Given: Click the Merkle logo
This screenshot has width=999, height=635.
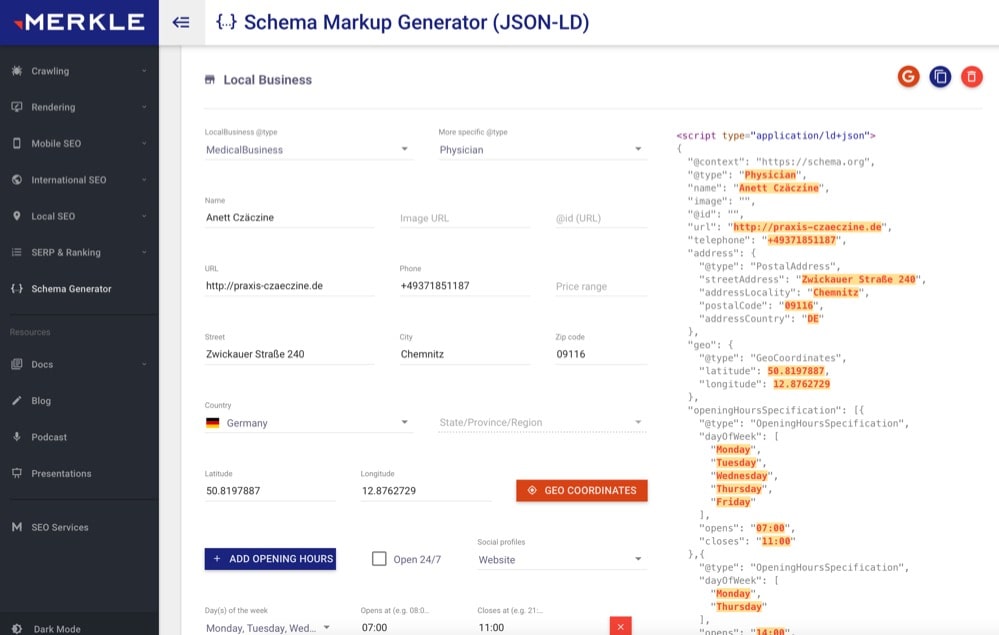Looking at the screenshot, I should (x=79, y=22).
